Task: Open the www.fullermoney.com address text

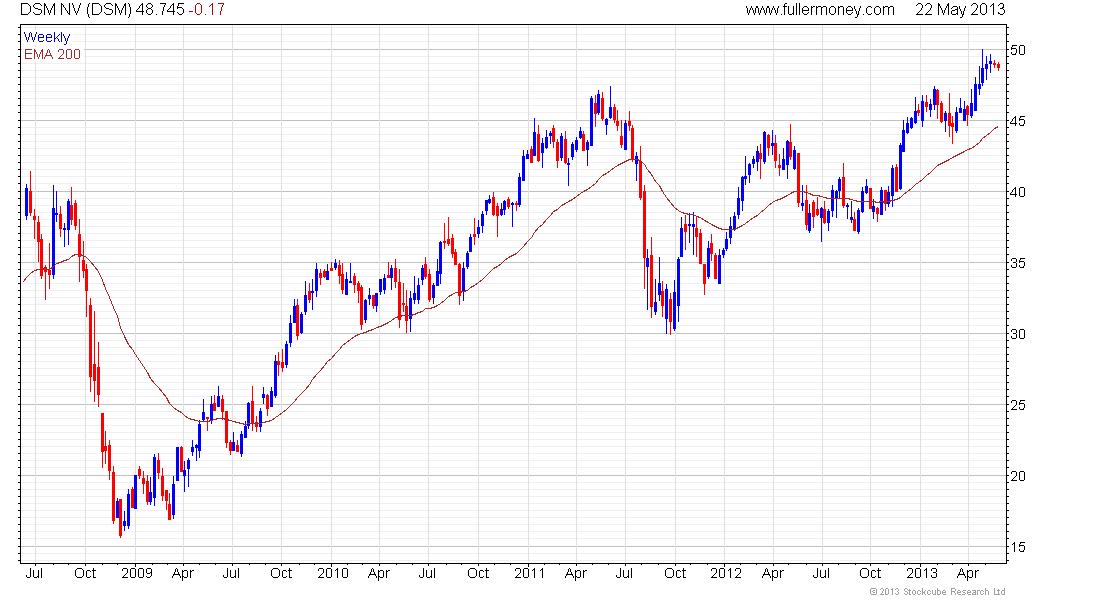Action: pyautogui.click(x=820, y=10)
